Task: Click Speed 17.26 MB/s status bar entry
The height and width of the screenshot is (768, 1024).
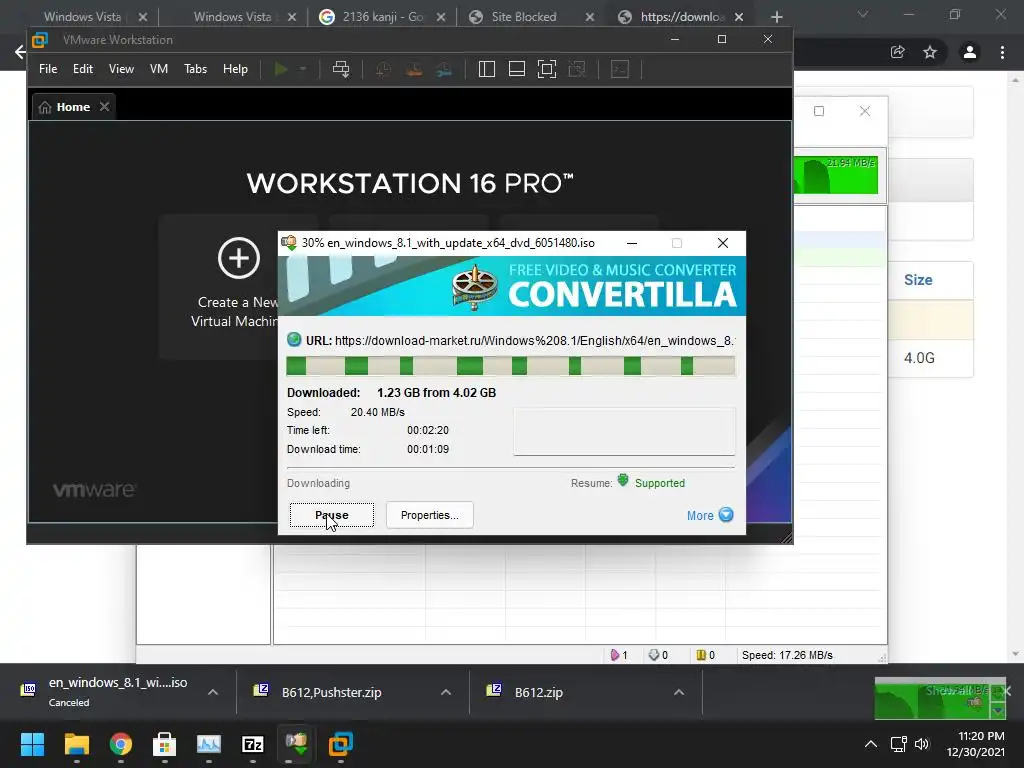Action: tap(787, 655)
